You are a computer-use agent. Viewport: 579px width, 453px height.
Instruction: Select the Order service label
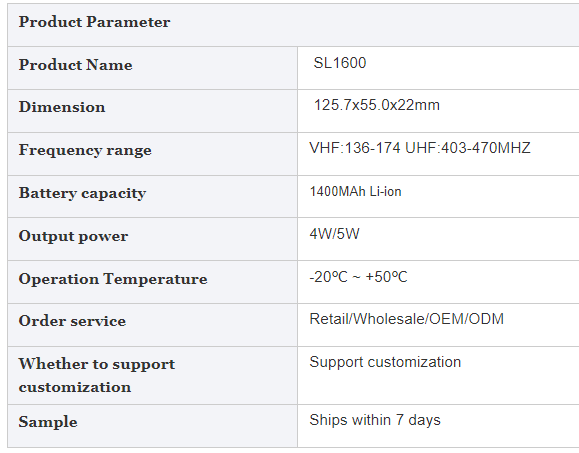[x=72, y=321]
